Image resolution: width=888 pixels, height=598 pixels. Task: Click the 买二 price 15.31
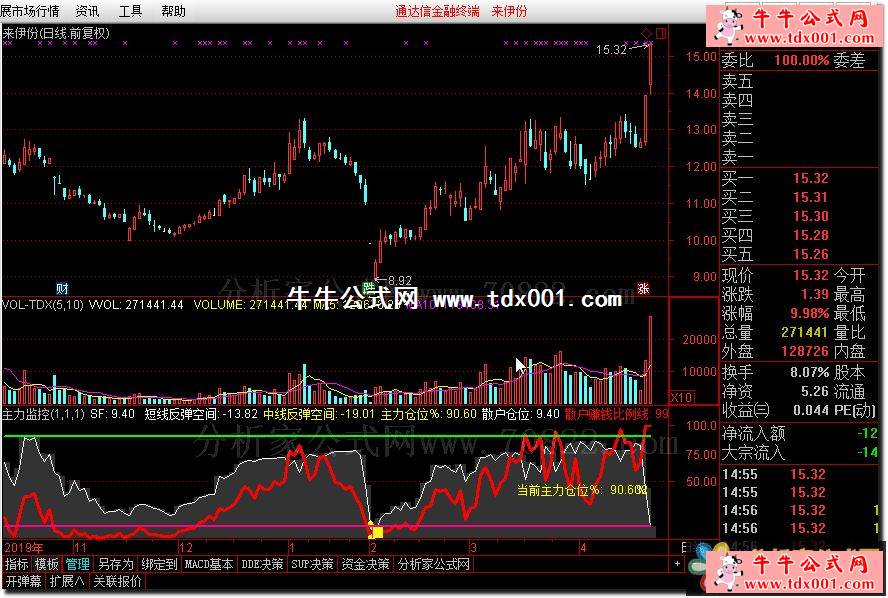pos(810,197)
